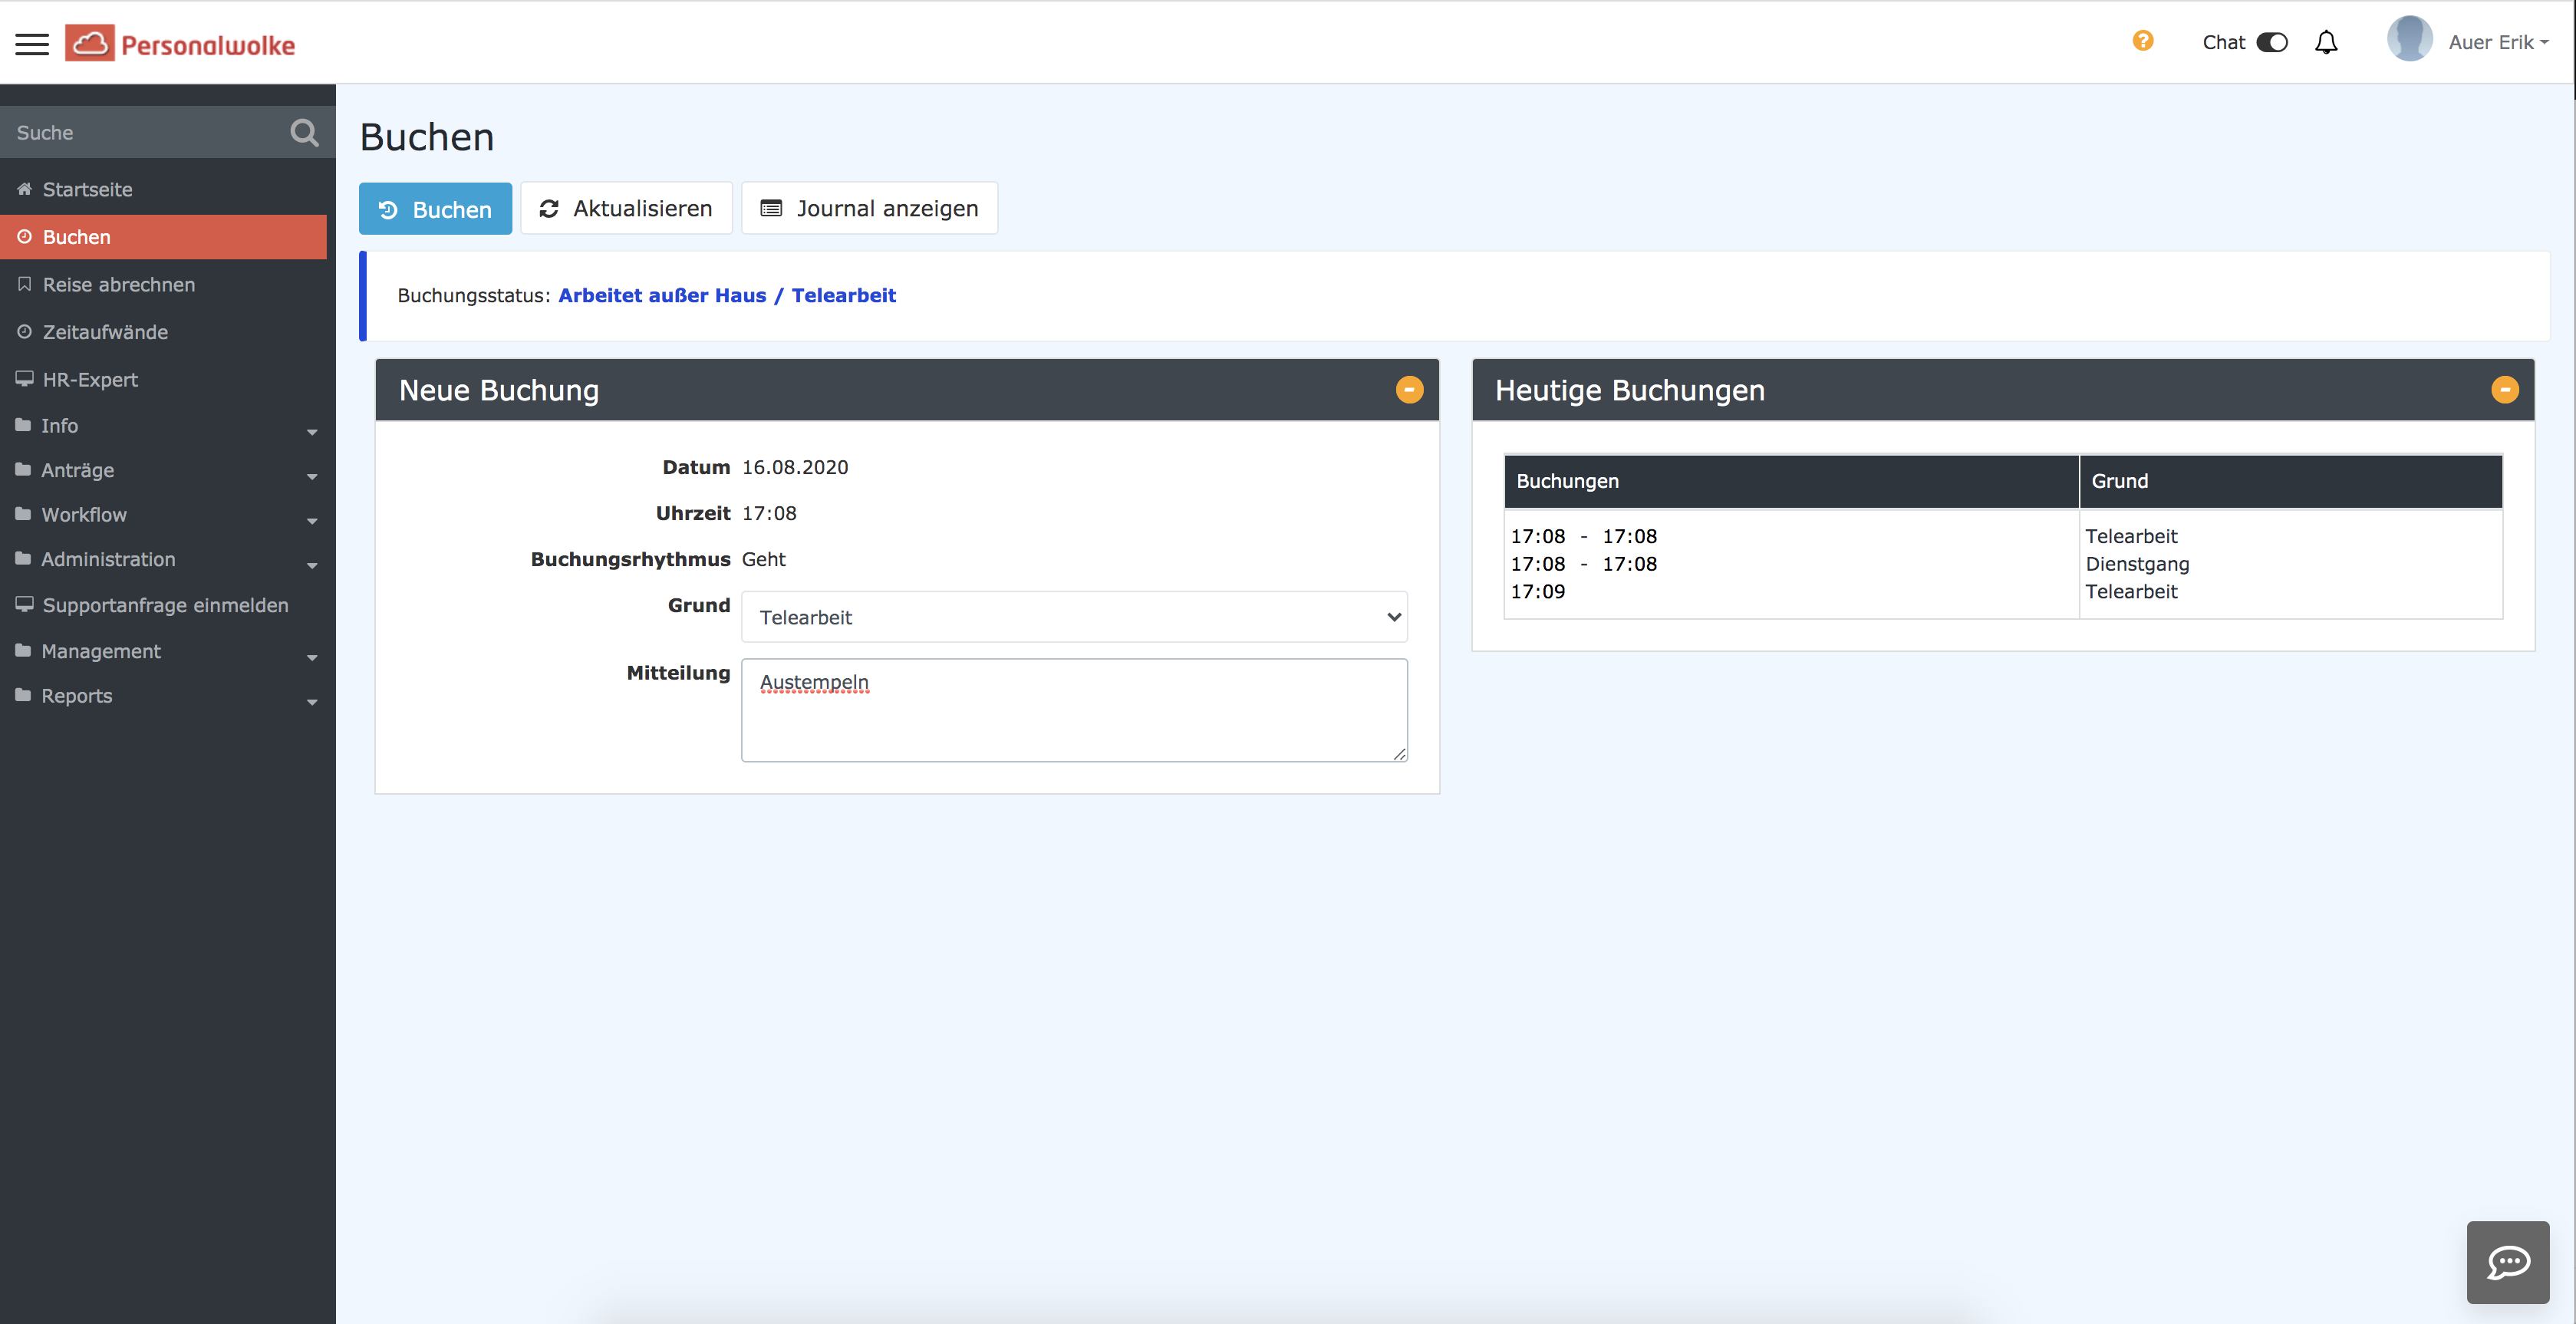
Task: Click the Buchungsrhythmus value Geht
Action: coord(763,559)
